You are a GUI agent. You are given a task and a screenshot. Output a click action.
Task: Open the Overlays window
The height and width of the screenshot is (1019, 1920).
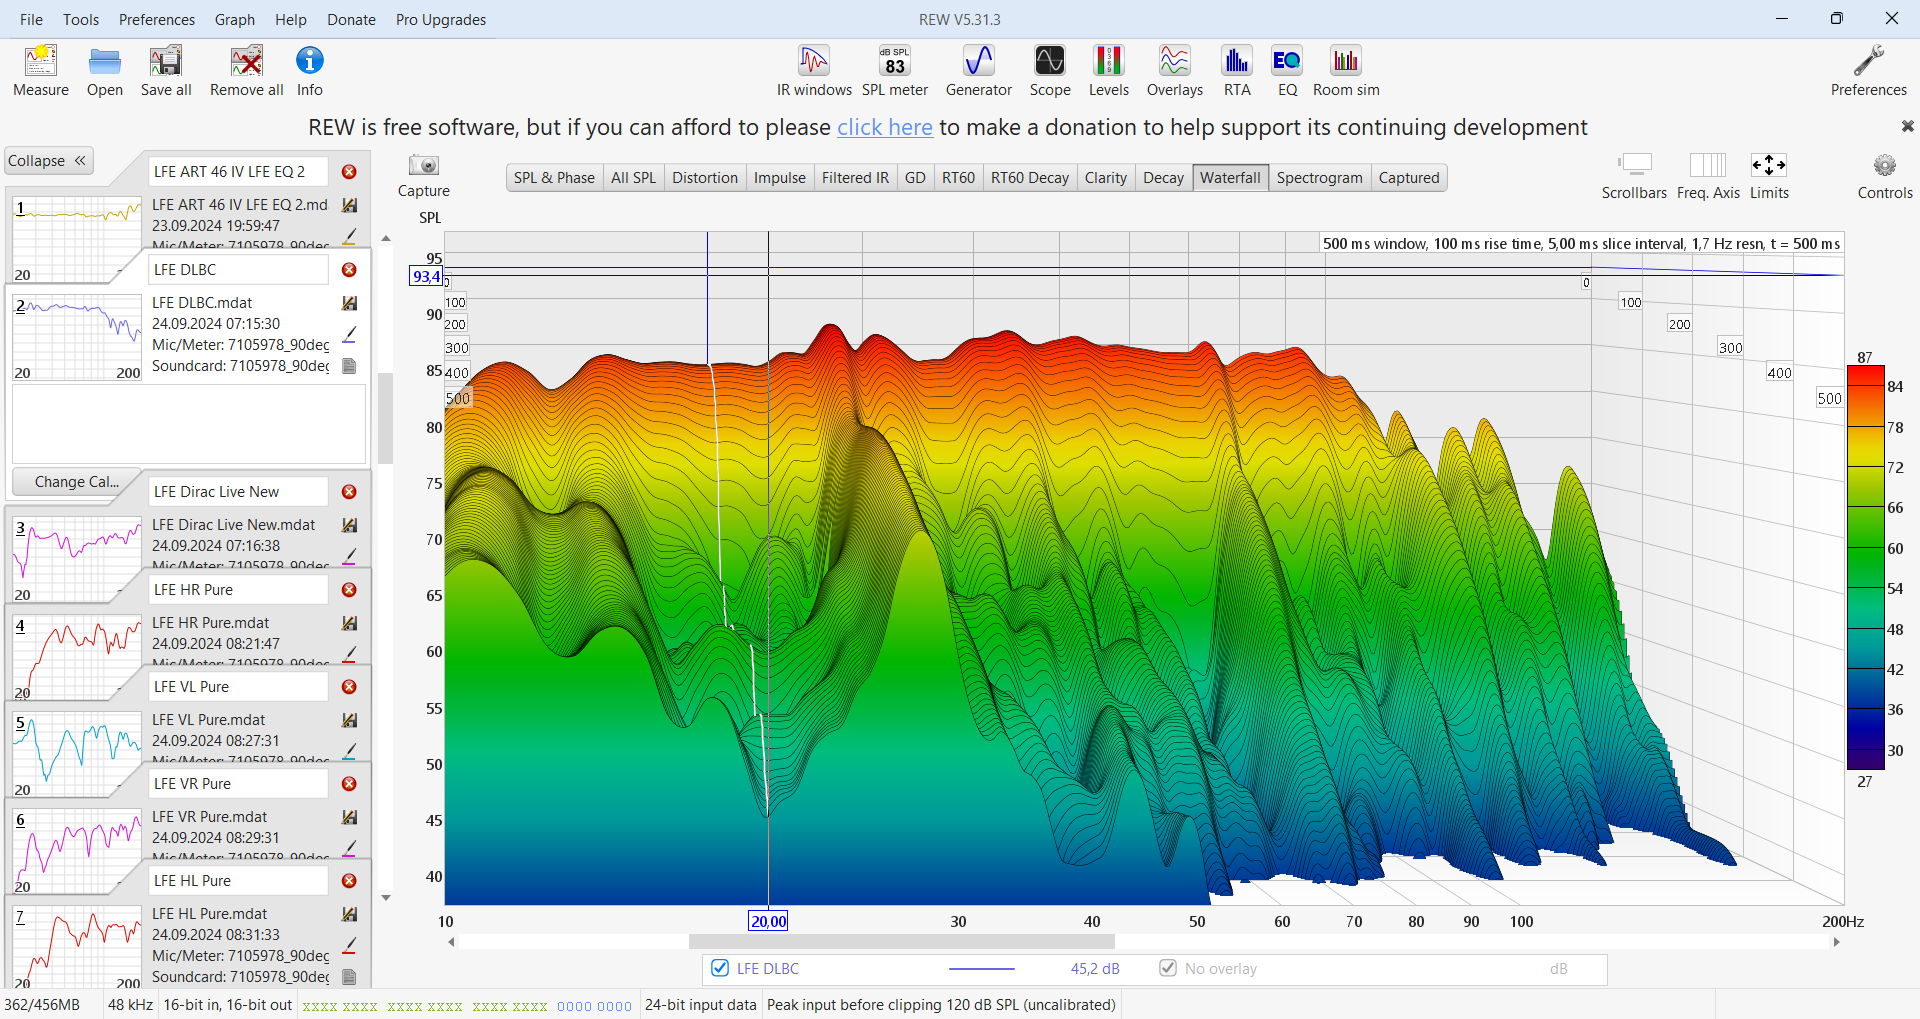[x=1175, y=71]
